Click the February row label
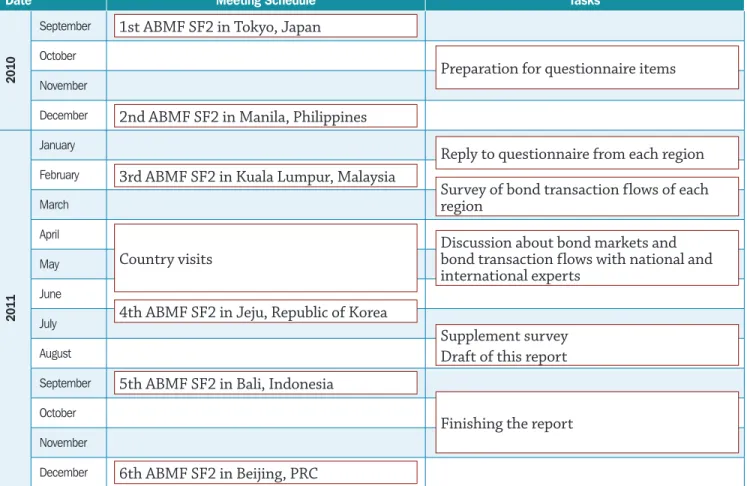This screenshot has height=486, width=747. point(59,175)
